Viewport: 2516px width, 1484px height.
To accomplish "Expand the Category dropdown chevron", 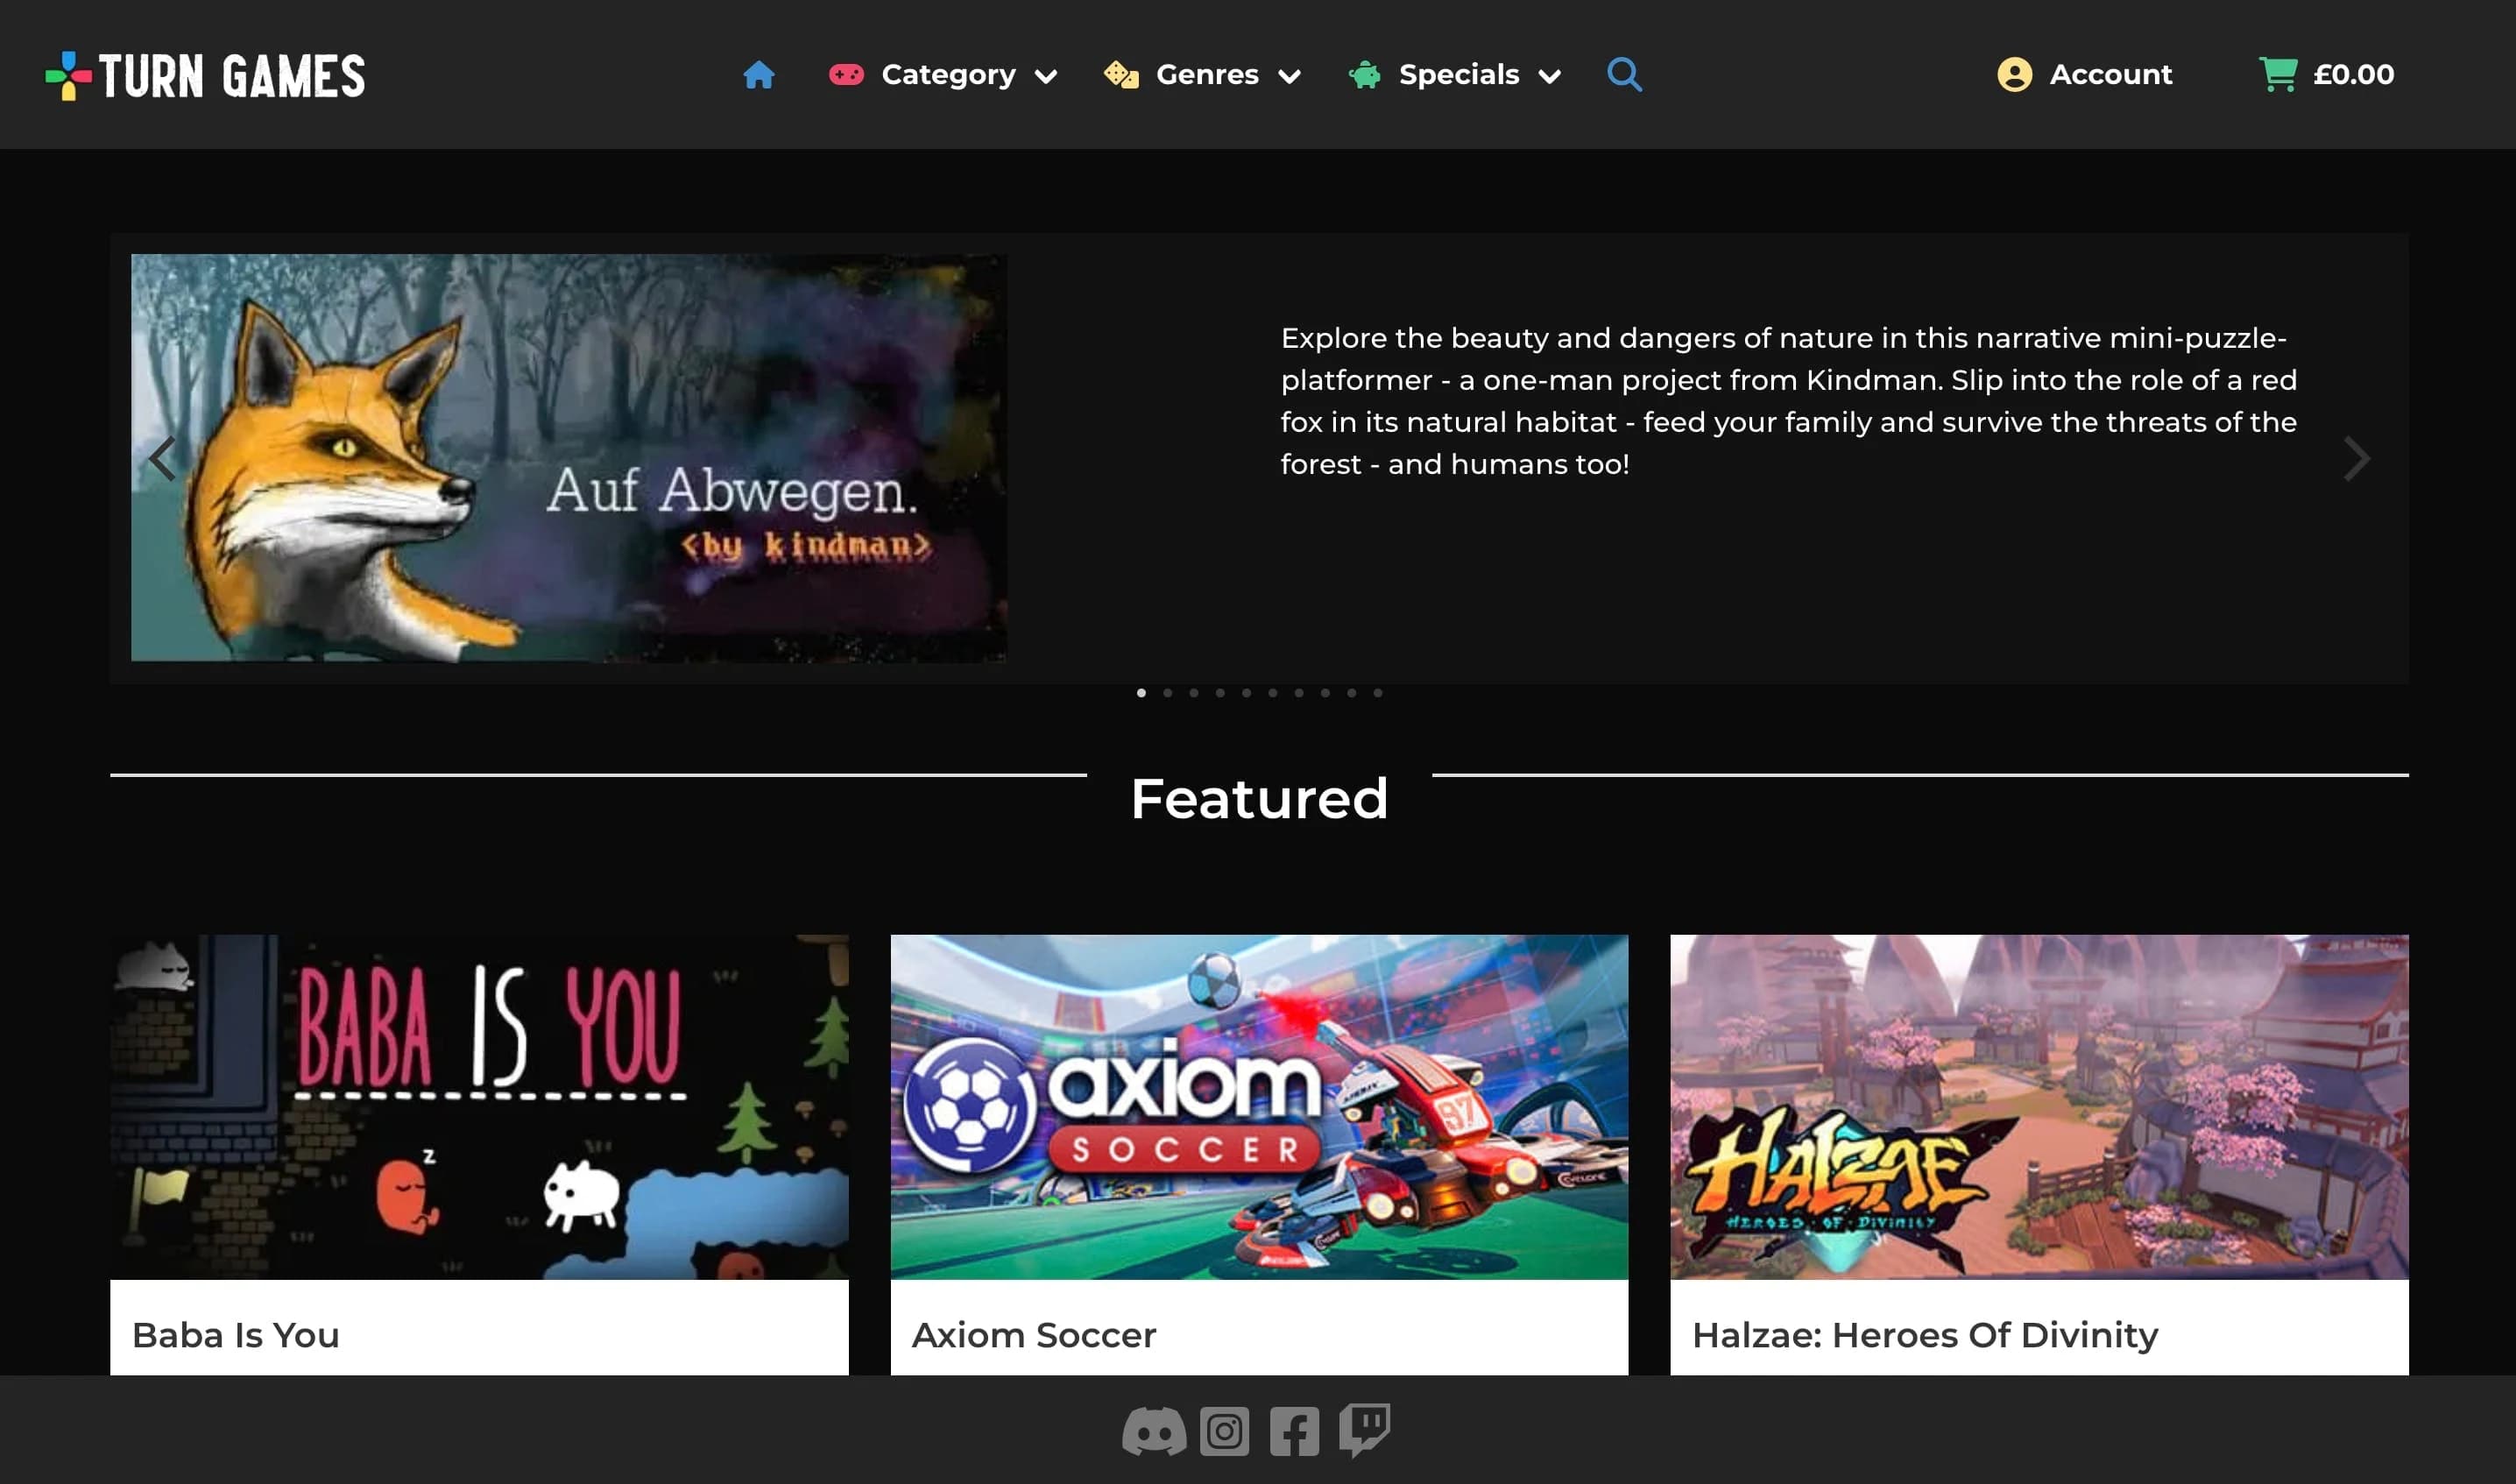I will 1046,77.
